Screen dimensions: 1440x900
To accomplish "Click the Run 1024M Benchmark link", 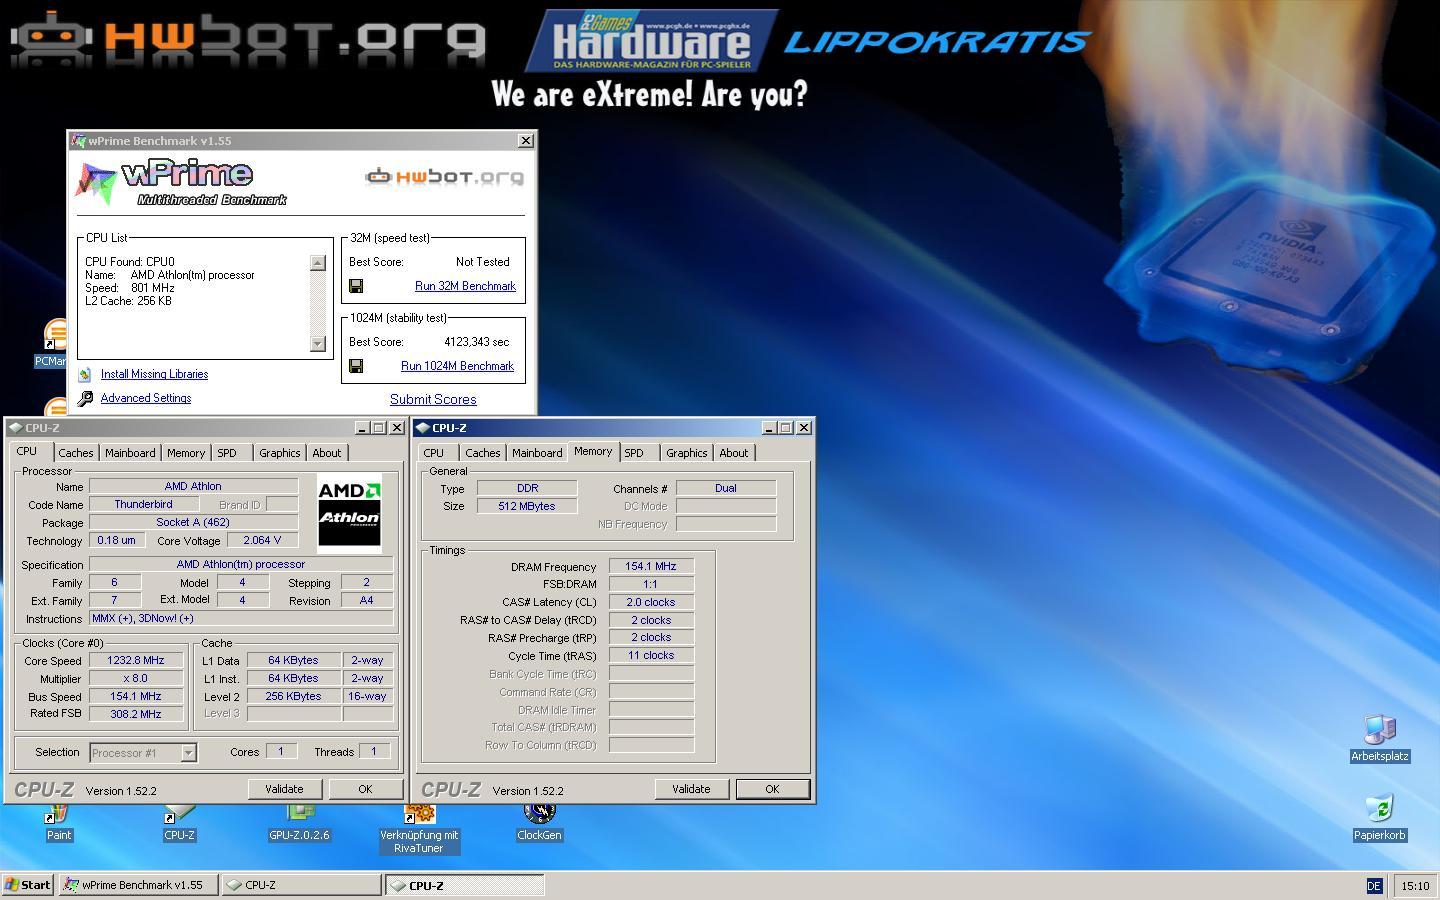I will (x=457, y=366).
